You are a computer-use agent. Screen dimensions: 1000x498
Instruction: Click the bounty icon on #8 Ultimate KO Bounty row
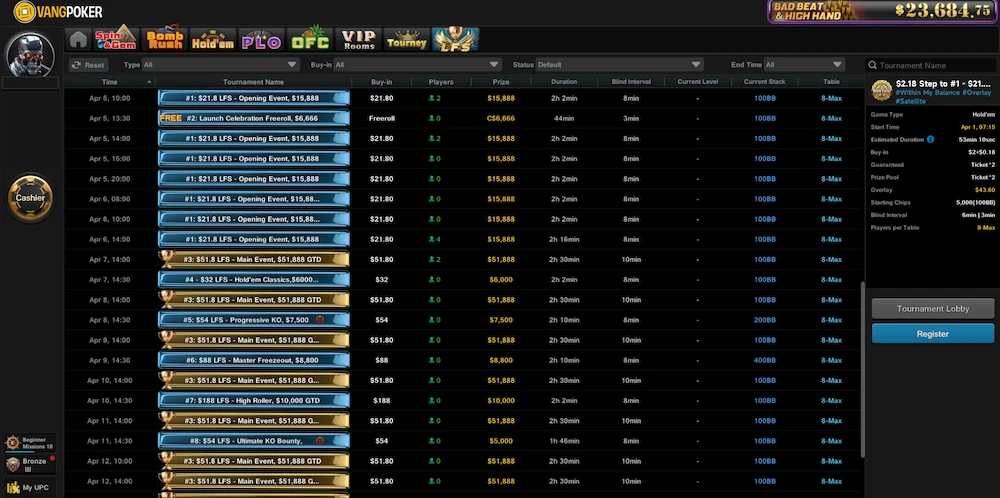320,441
